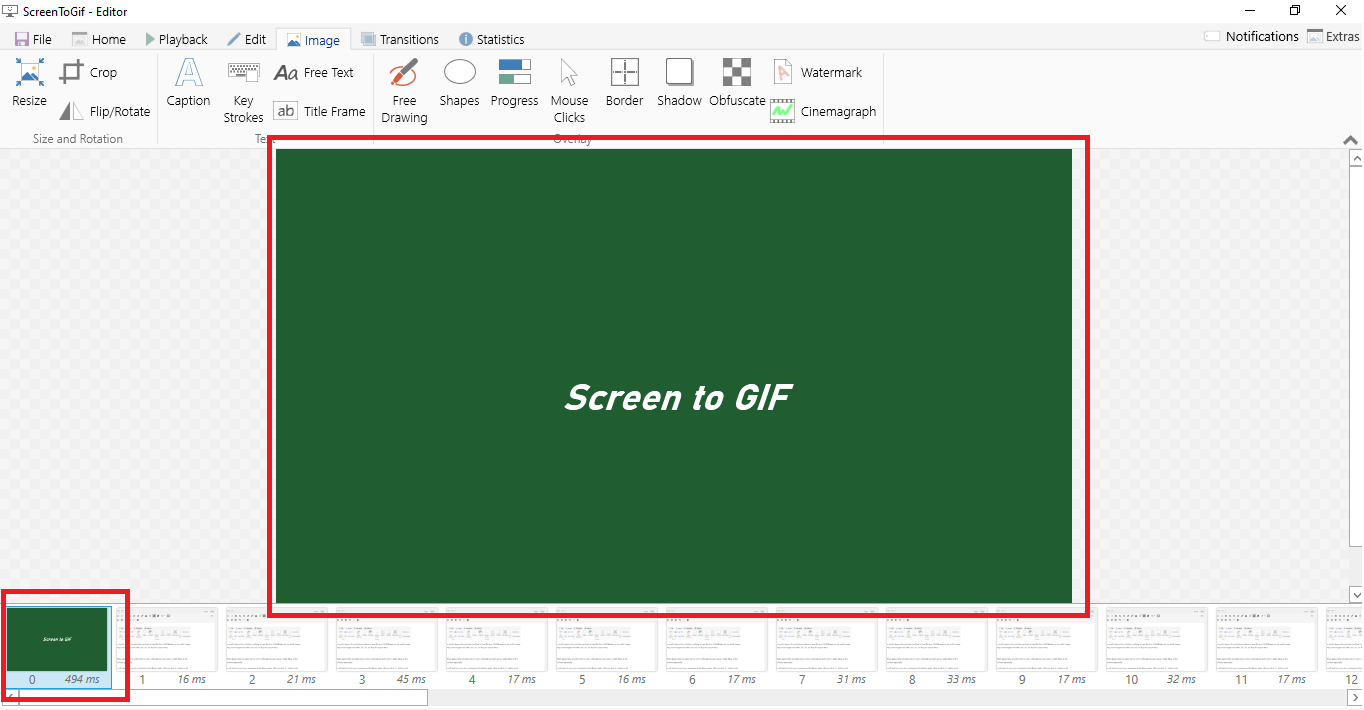Click the vertical scrollbar down arrow
1364x710 pixels.
tap(1355, 594)
